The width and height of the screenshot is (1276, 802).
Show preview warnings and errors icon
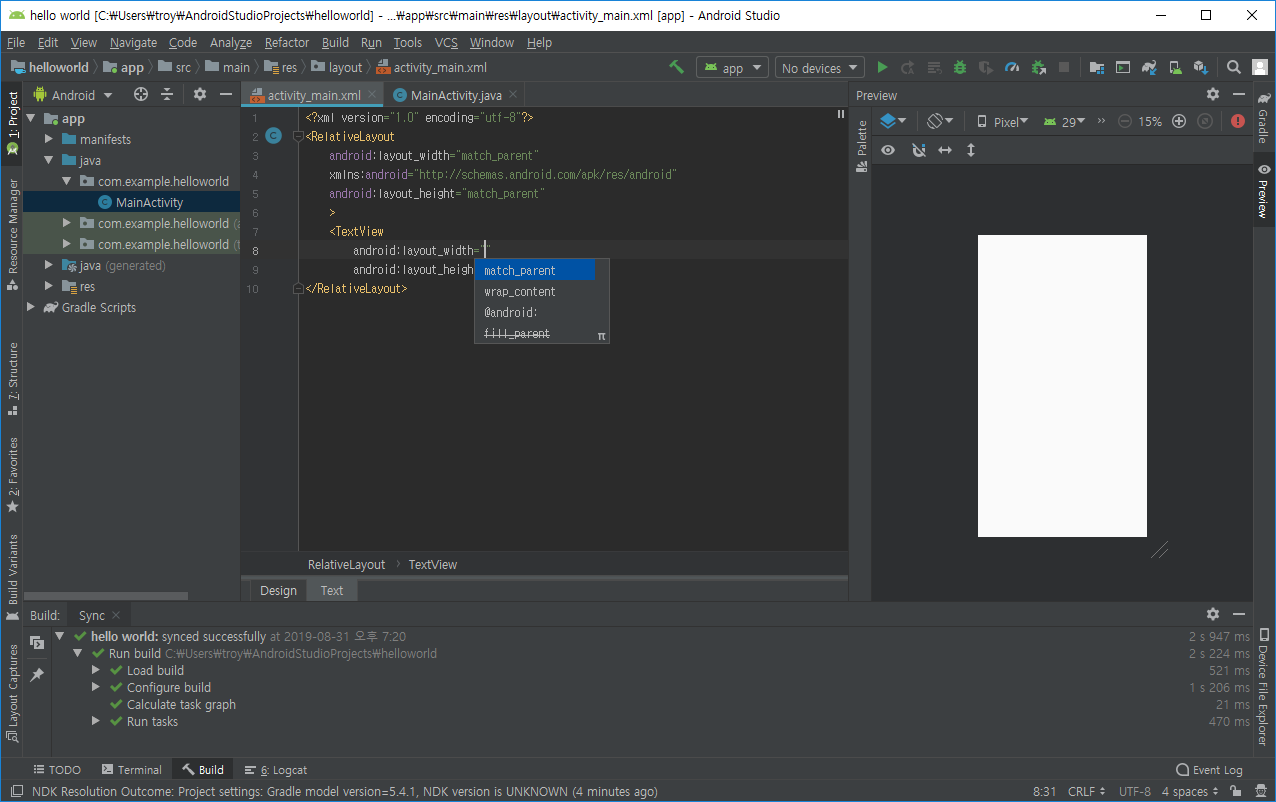(x=1238, y=121)
